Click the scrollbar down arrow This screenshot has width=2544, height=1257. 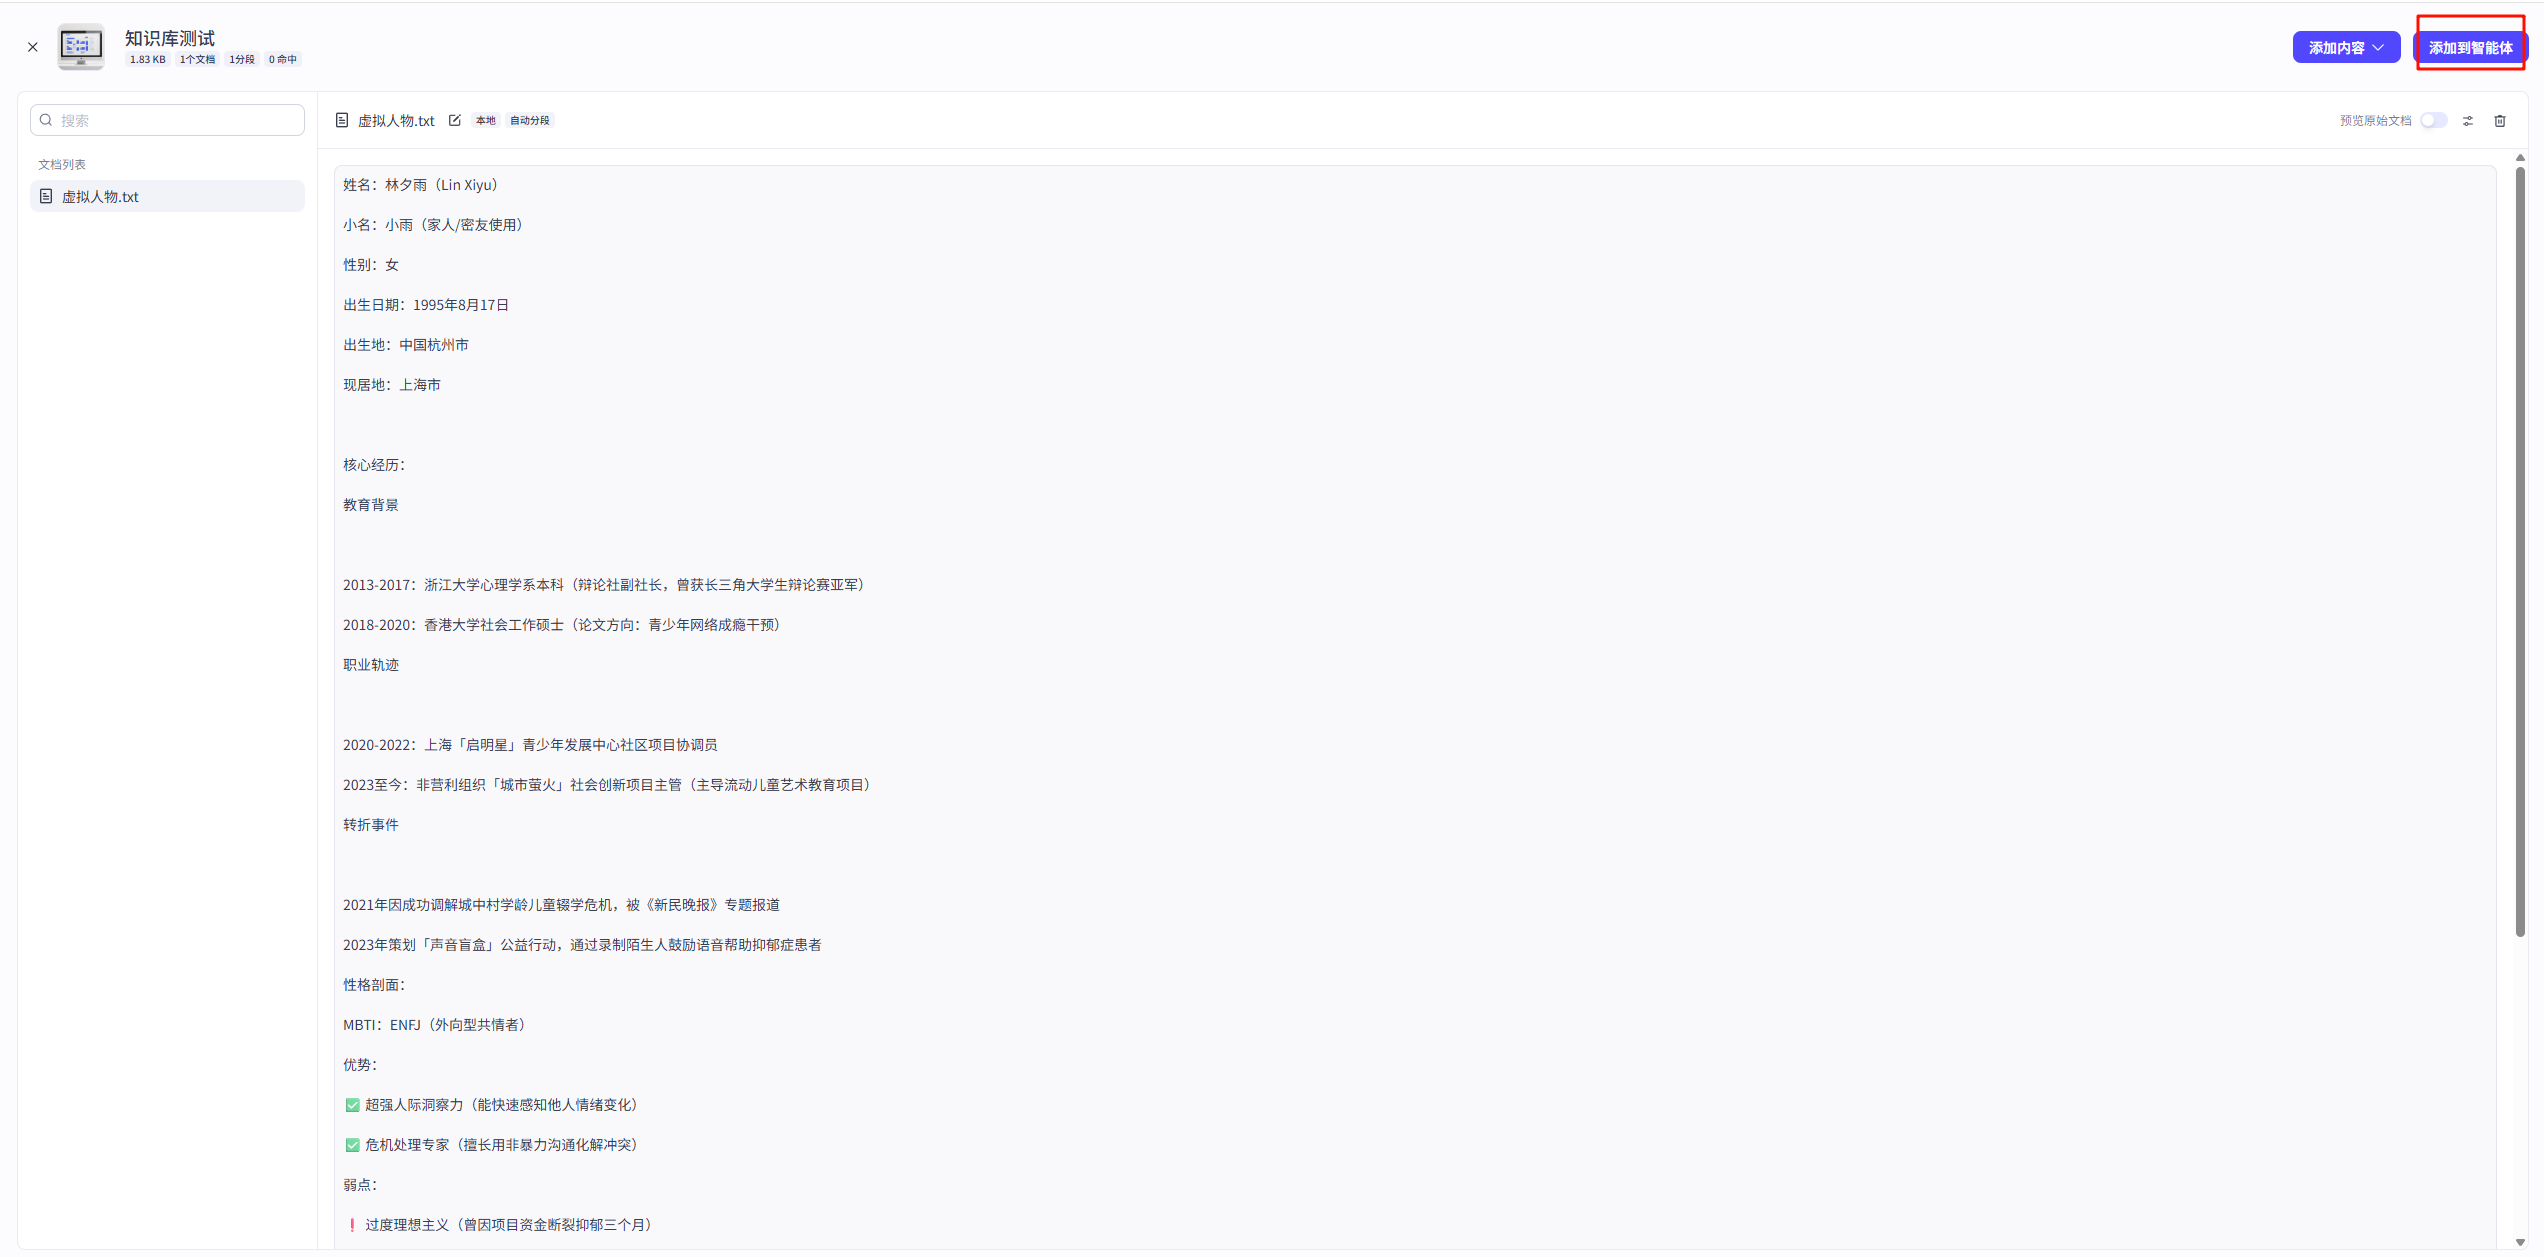[2520, 1242]
